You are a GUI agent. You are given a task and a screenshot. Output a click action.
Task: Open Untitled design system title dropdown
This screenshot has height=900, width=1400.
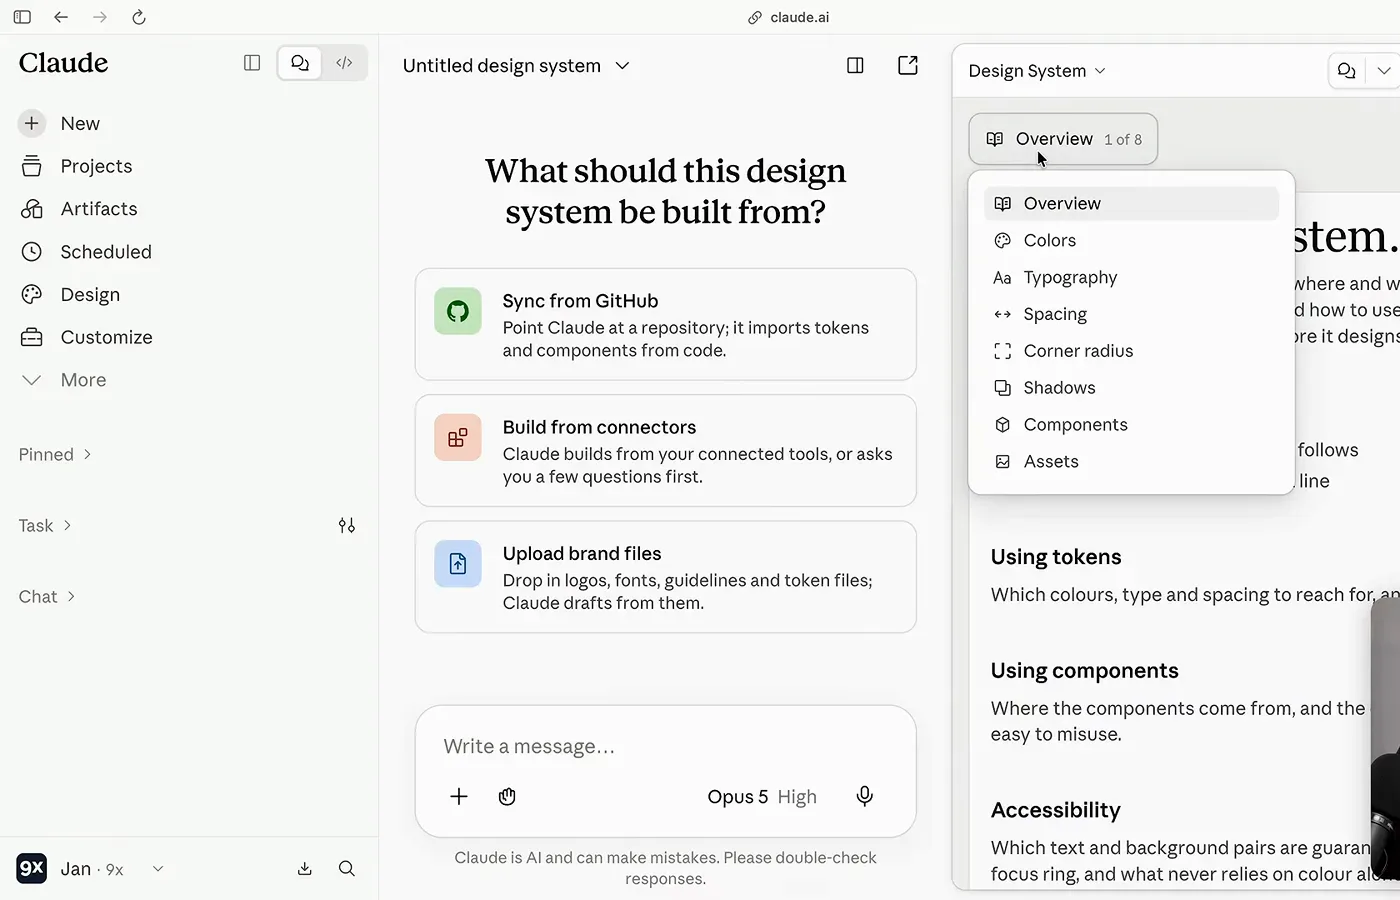click(516, 66)
